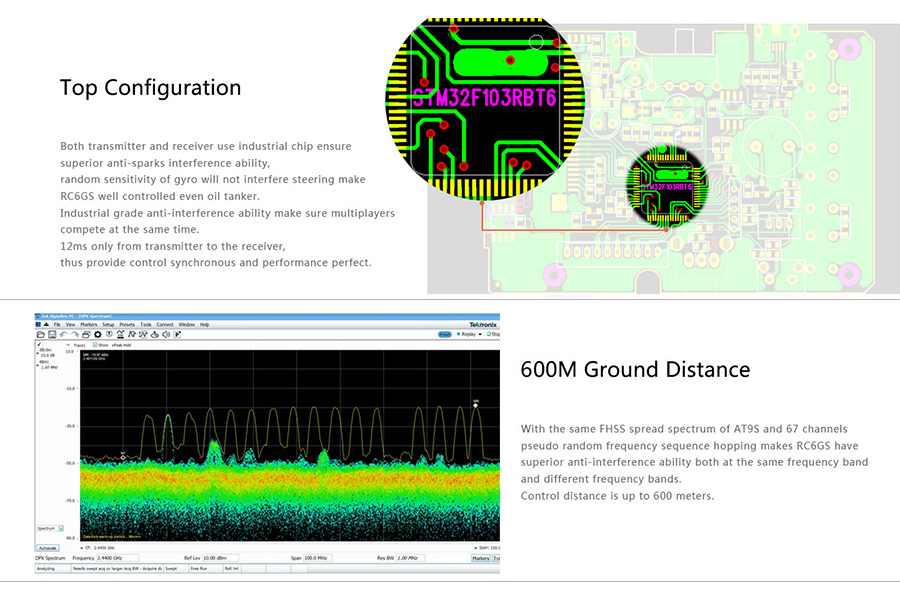
Task: Open the Setup menu
Action: tap(108, 324)
